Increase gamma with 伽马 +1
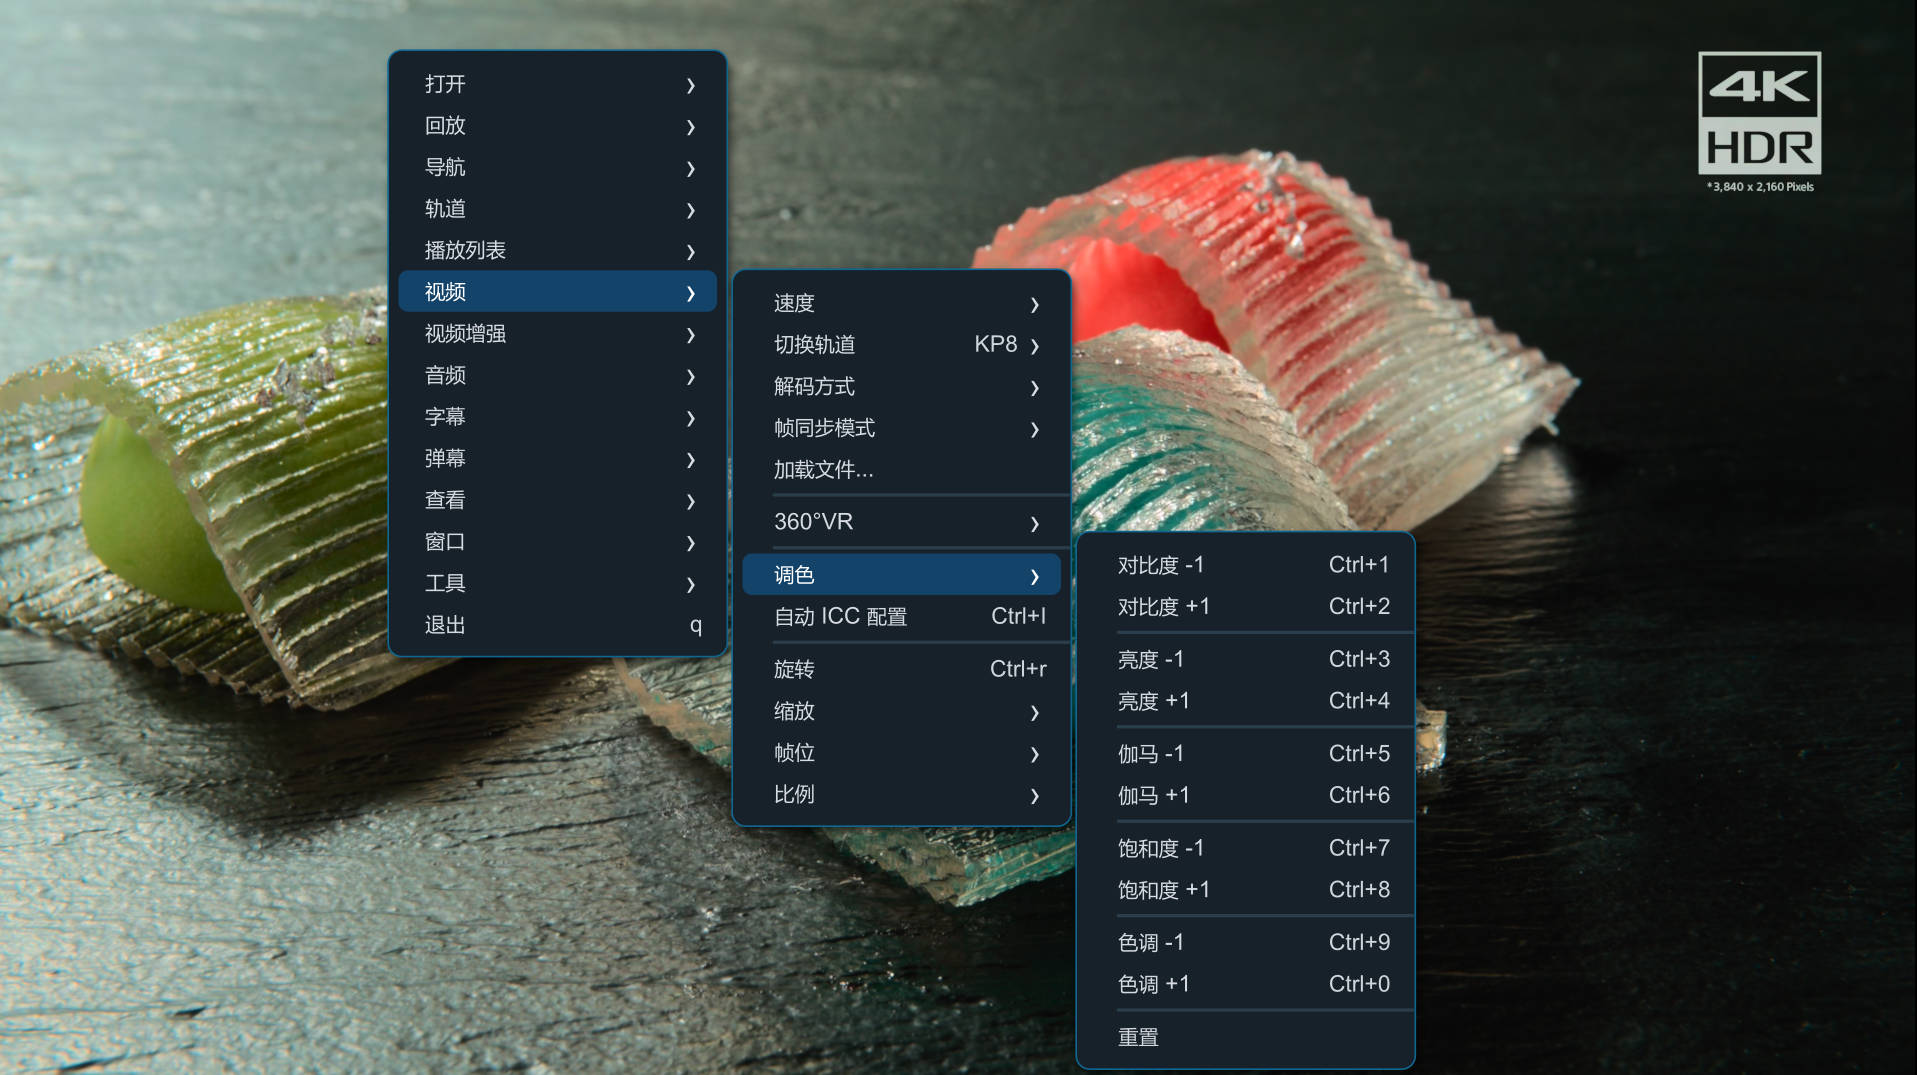This screenshot has height=1075, width=1917. pyautogui.click(x=1245, y=796)
